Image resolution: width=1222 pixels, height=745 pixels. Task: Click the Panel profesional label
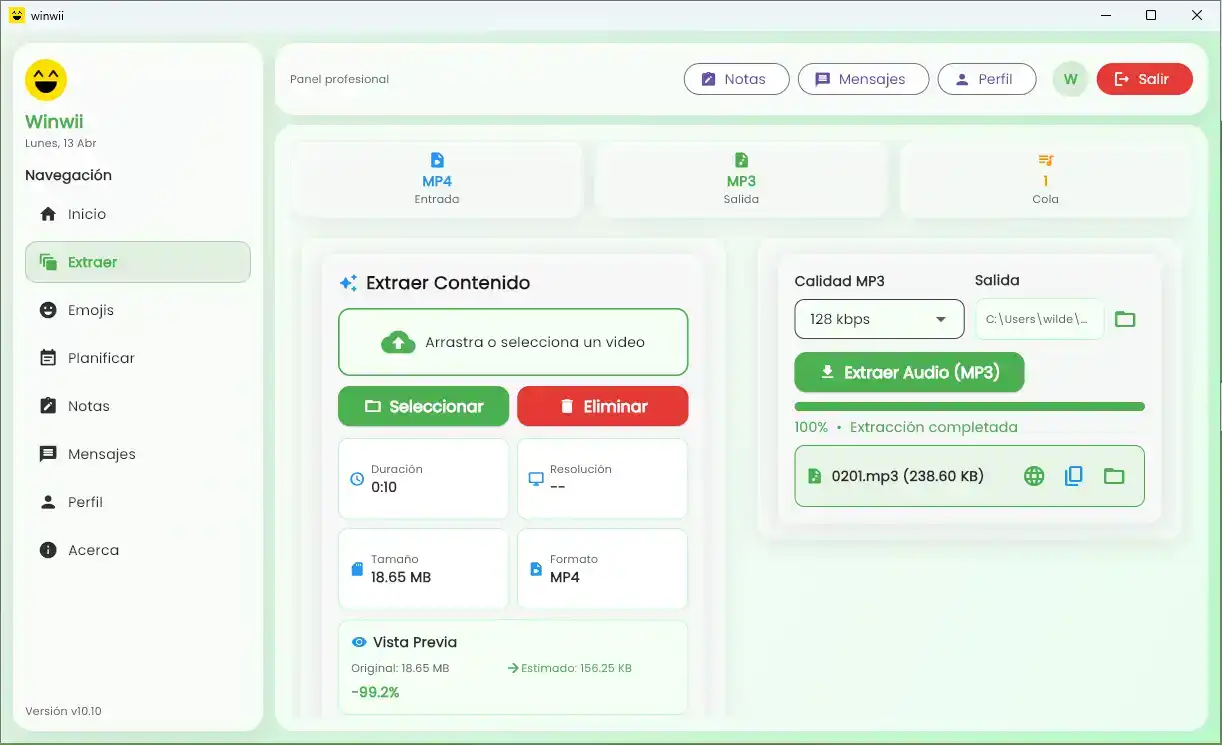coord(339,79)
